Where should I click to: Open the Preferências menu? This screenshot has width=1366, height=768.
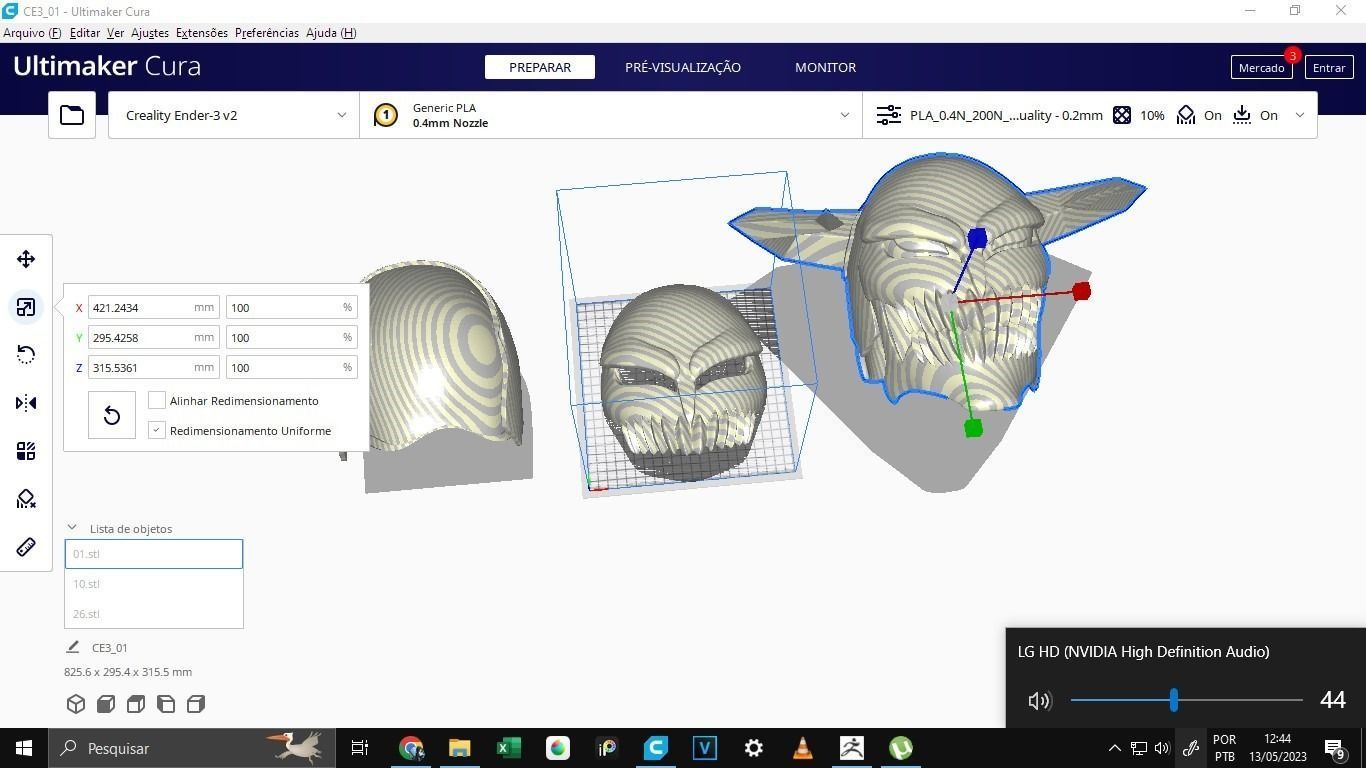(267, 33)
